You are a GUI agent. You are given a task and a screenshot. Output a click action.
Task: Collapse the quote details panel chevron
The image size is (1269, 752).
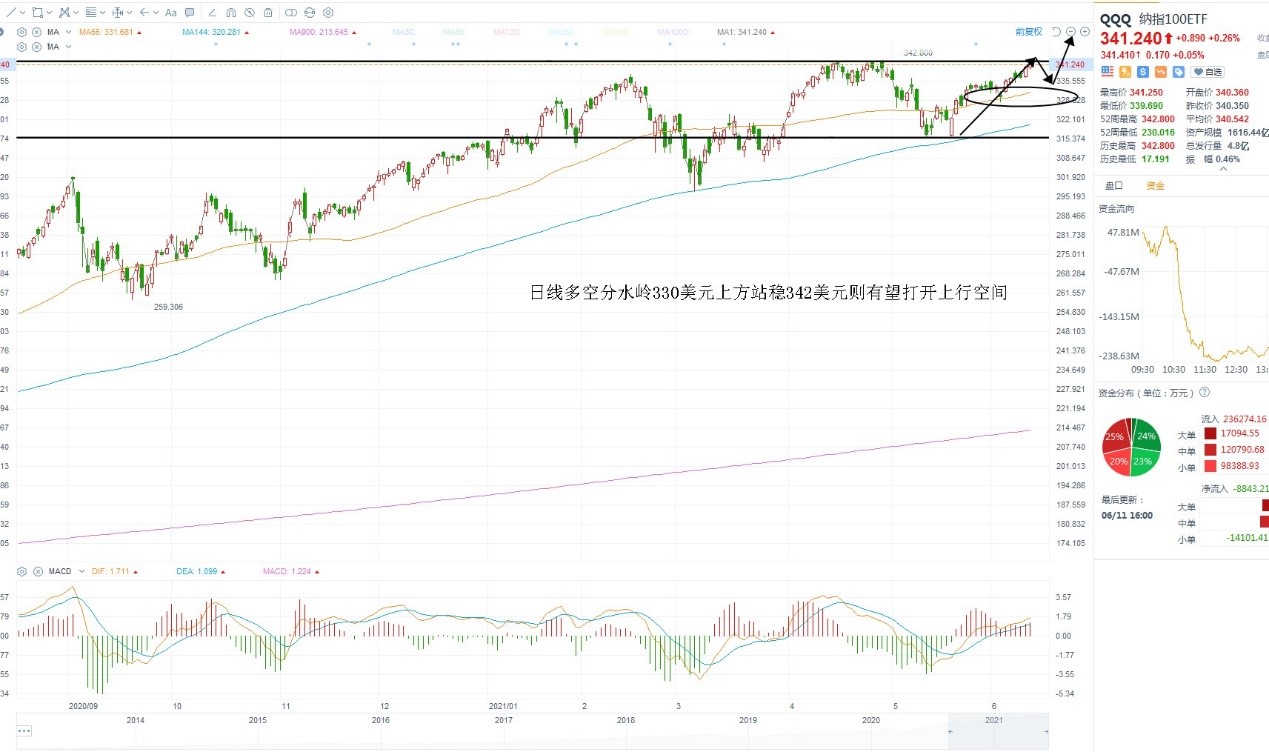(x=1222, y=169)
